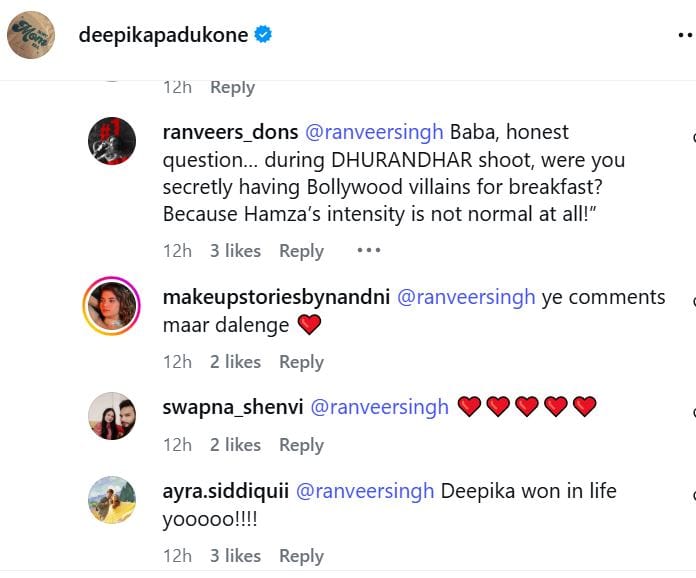This screenshot has width=696, height=578.
Task: Reply to ayra.siddiquii comment
Action: click(x=301, y=556)
